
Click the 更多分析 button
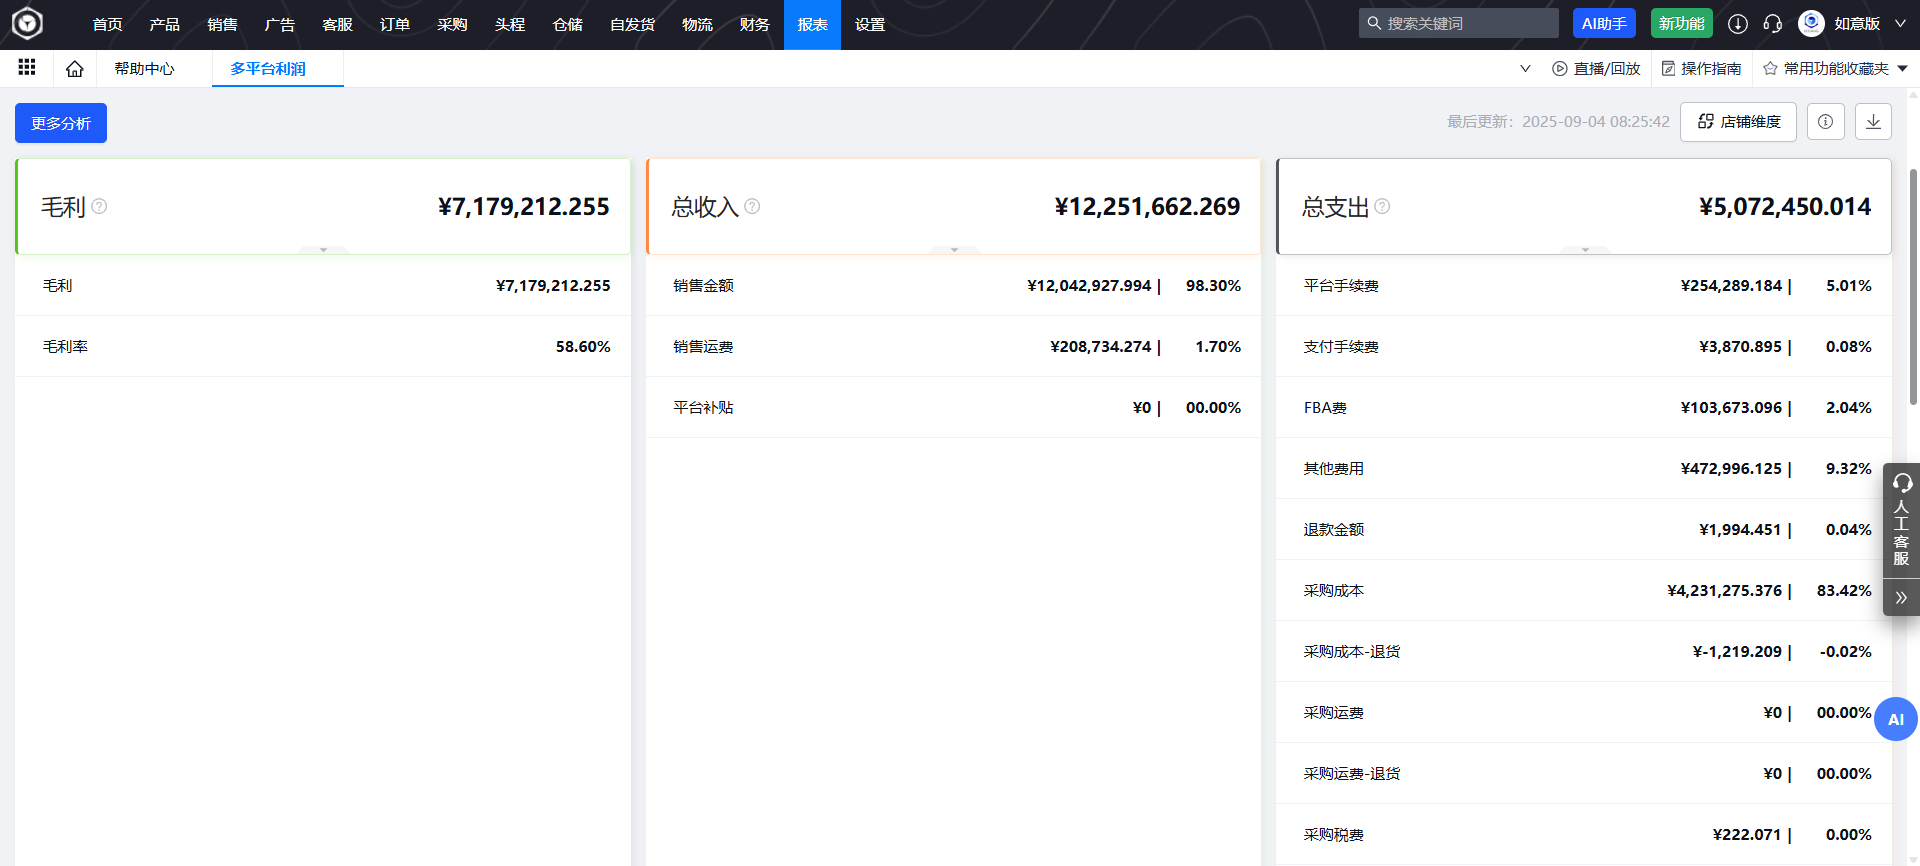pyautogui.click(x=61, y=123)
